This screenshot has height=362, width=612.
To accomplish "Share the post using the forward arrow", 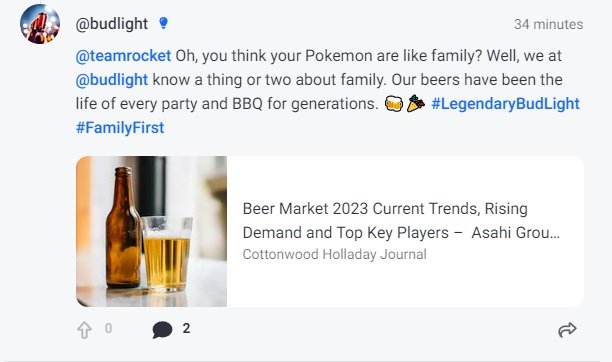I will click(567, 330).
